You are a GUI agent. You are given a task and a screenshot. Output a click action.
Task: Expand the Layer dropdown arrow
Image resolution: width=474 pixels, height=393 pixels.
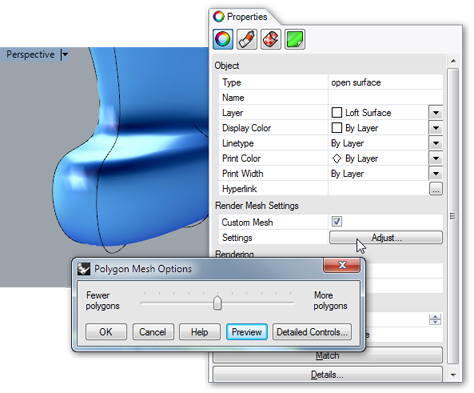click(x=436, y=113)
